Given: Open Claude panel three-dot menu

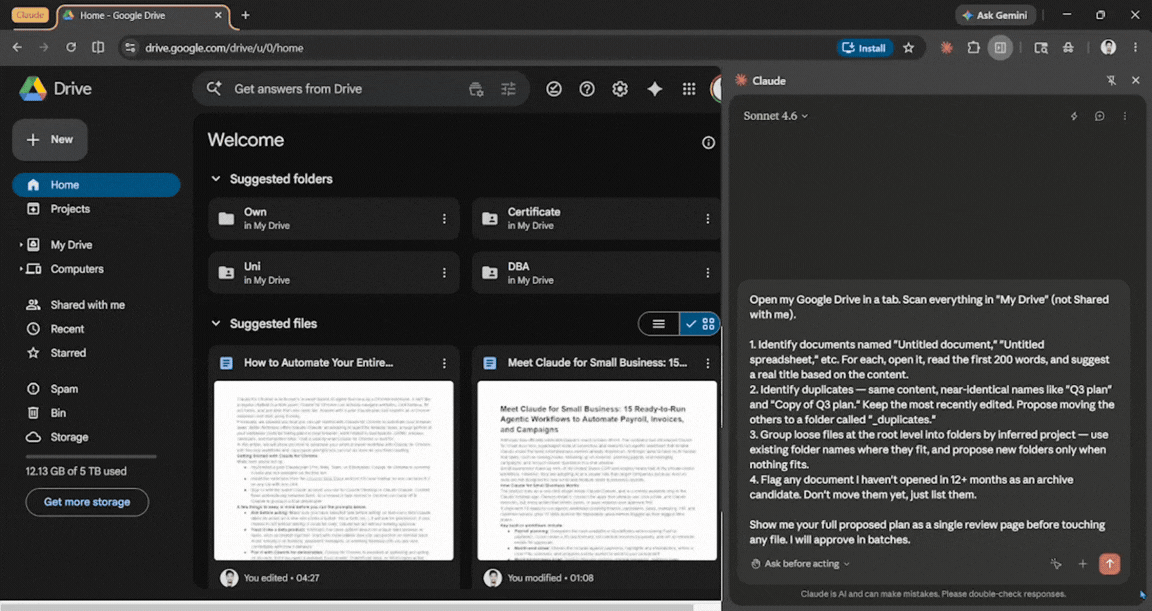Looking at the screenshot, I should [x=1124, y=116].
